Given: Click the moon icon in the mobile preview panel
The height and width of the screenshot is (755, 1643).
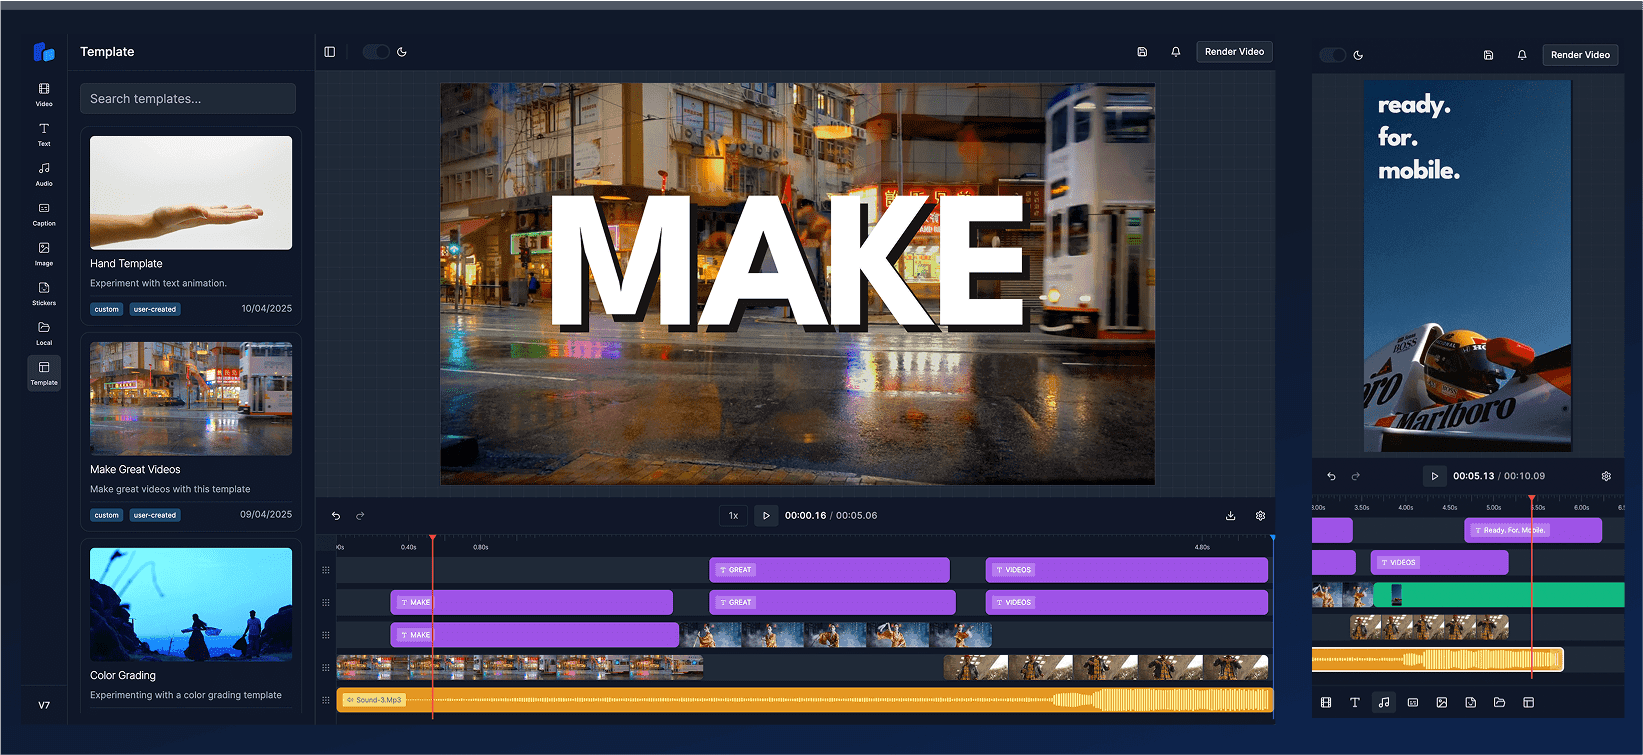Looking at the screenshot, I should 1358,55.
